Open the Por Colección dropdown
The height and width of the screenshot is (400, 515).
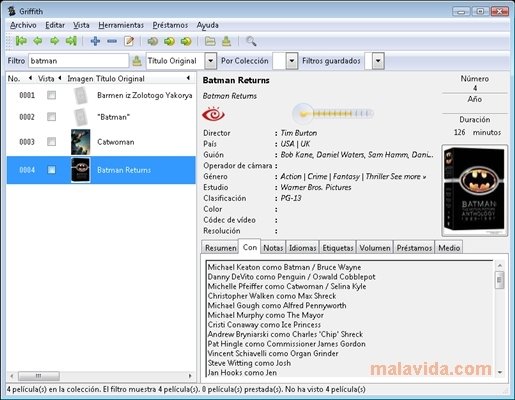pyautogui.click(x=292, y=61)
